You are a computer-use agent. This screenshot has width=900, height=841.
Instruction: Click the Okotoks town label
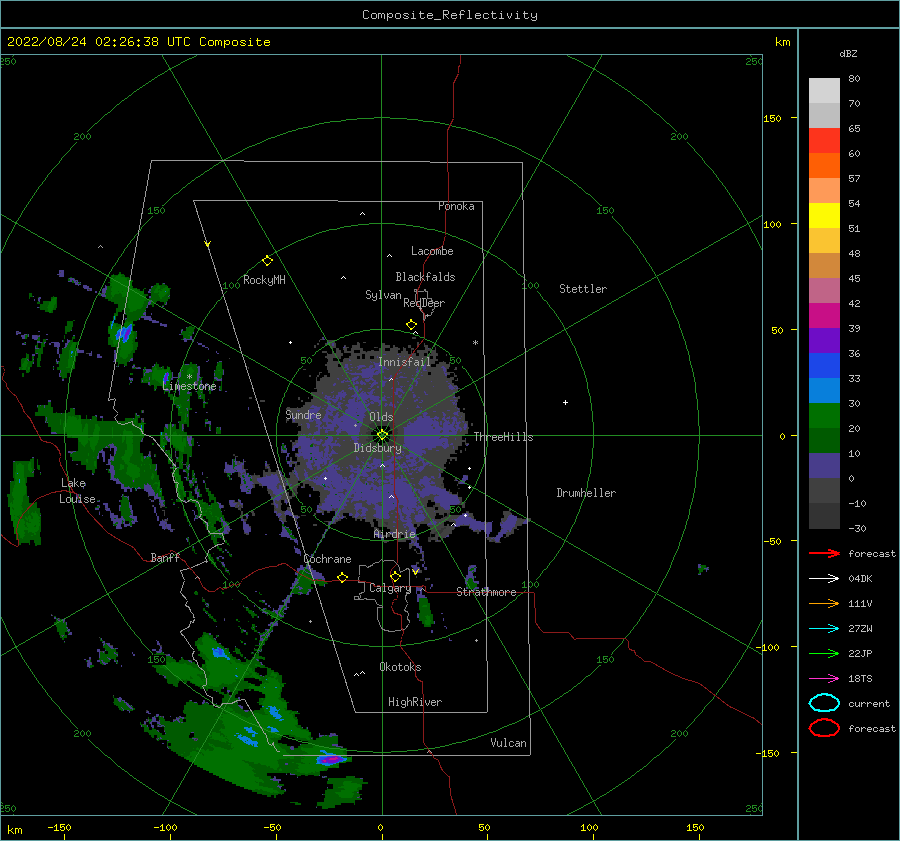tap(400, 667)
